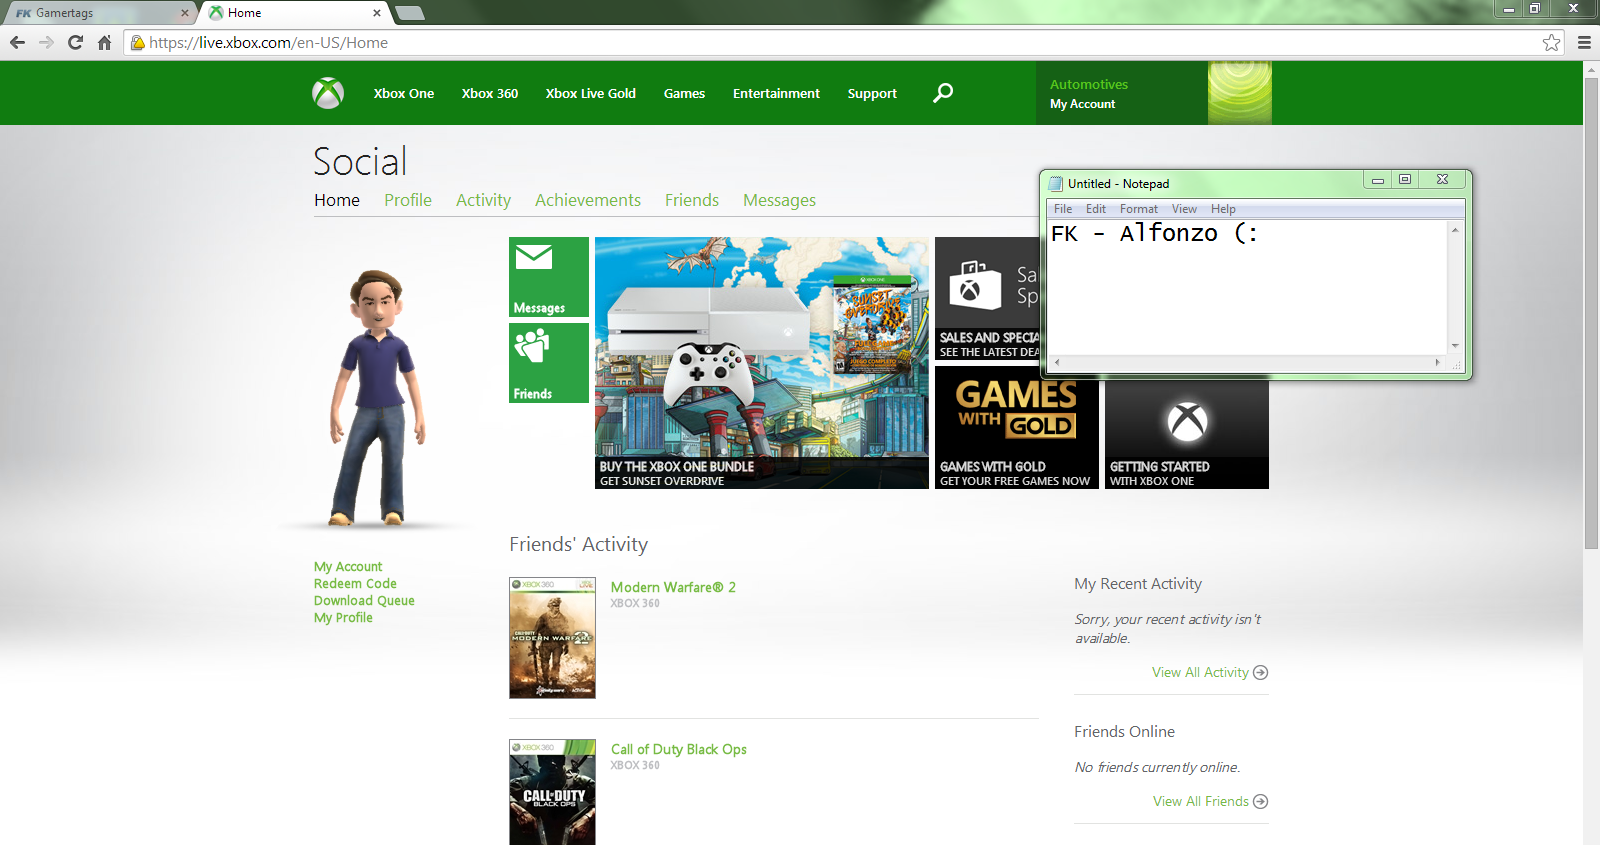Click the Notepad horizontal scrollbar right arrow
This screenshot has width=1600, height=845.
point(1438,362)
